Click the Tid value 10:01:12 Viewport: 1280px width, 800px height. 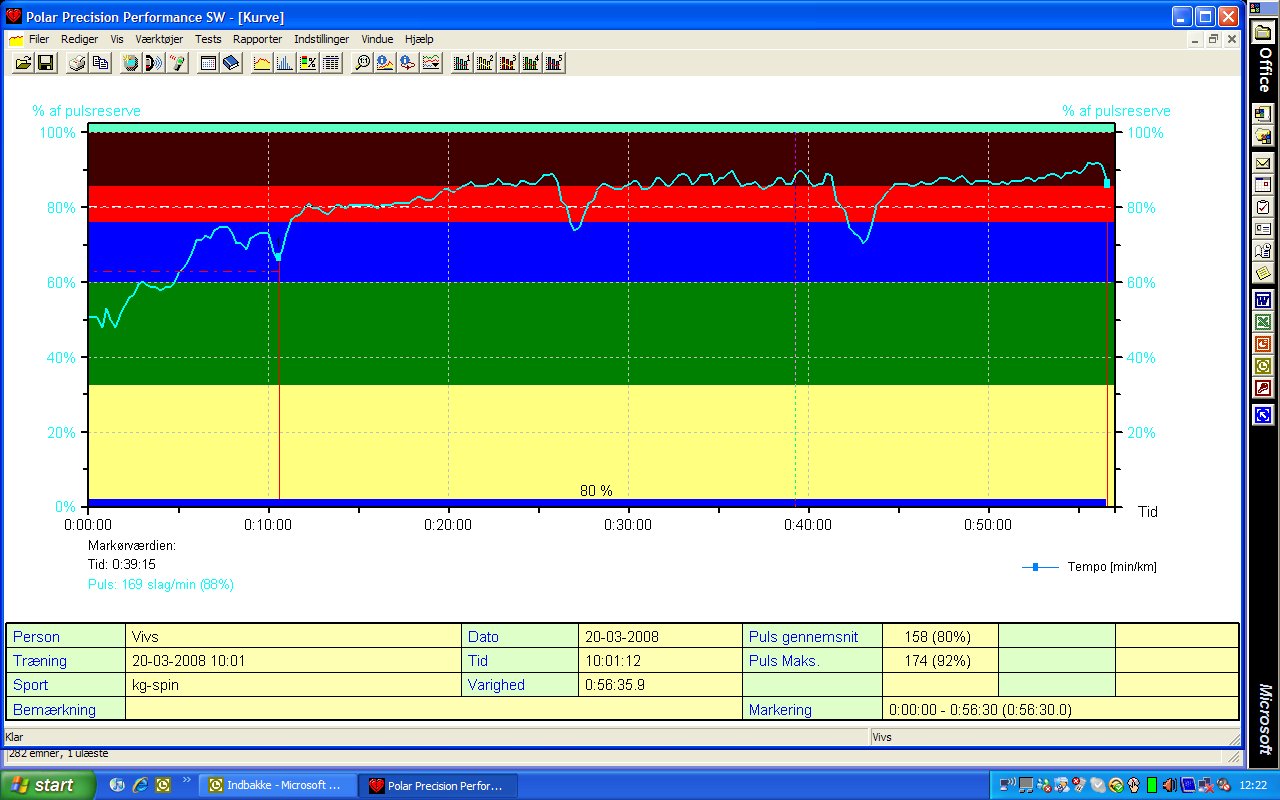(660, 661)
